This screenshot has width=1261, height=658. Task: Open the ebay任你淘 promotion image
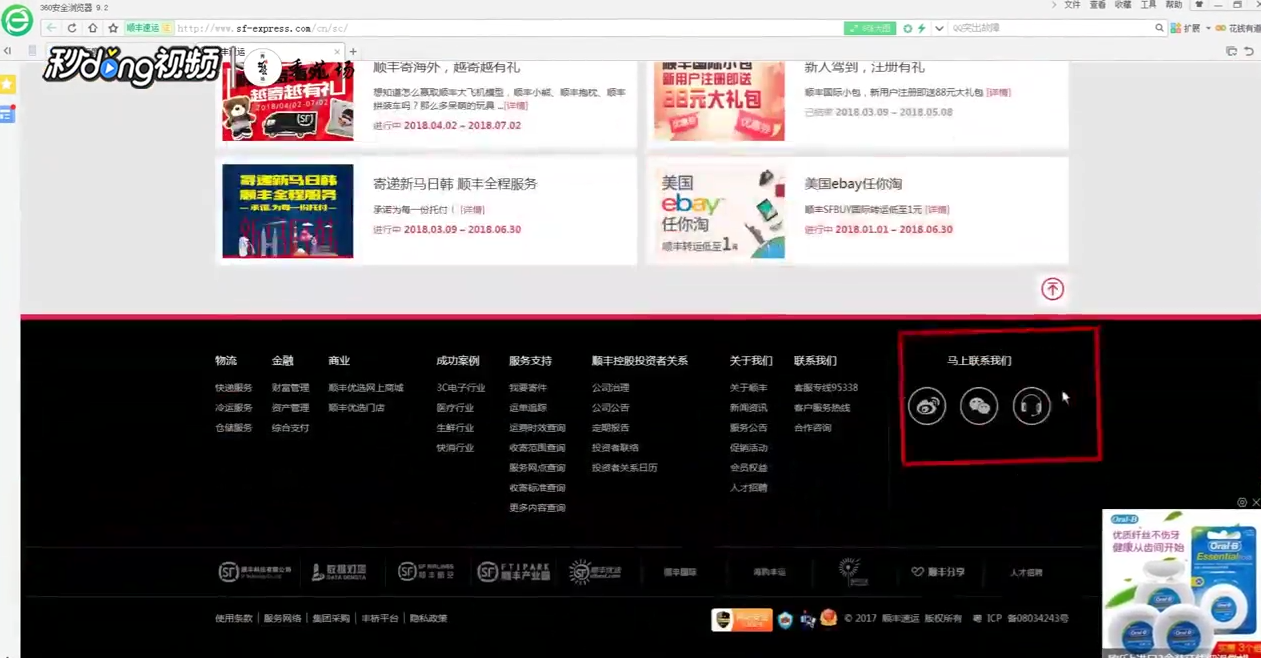tap(719, 211)
